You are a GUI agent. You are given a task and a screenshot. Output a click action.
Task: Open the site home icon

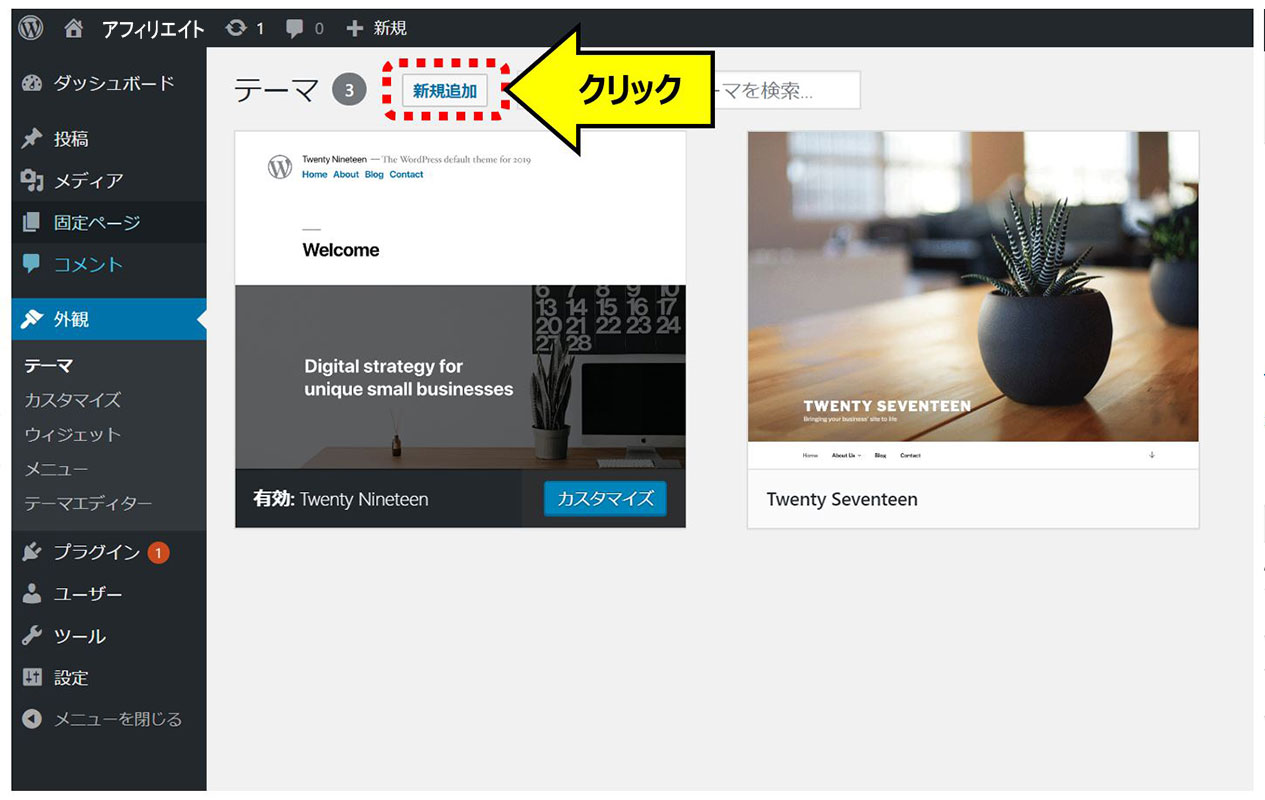tap(74, 28)
